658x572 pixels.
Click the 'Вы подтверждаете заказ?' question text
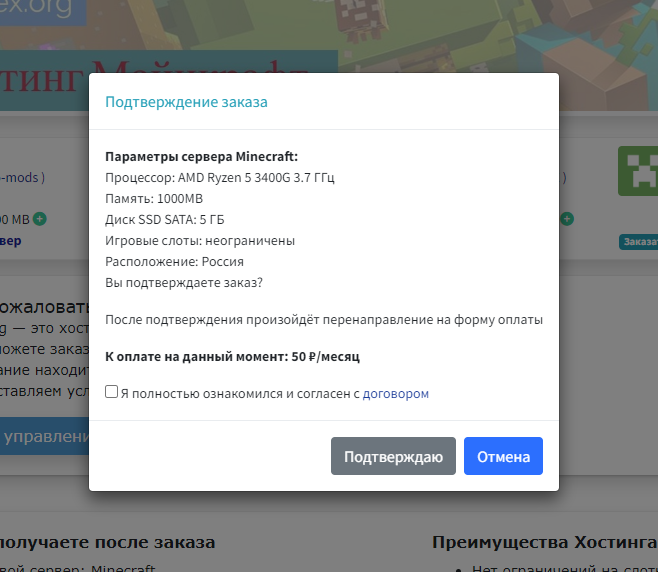[x=184, y=282]
